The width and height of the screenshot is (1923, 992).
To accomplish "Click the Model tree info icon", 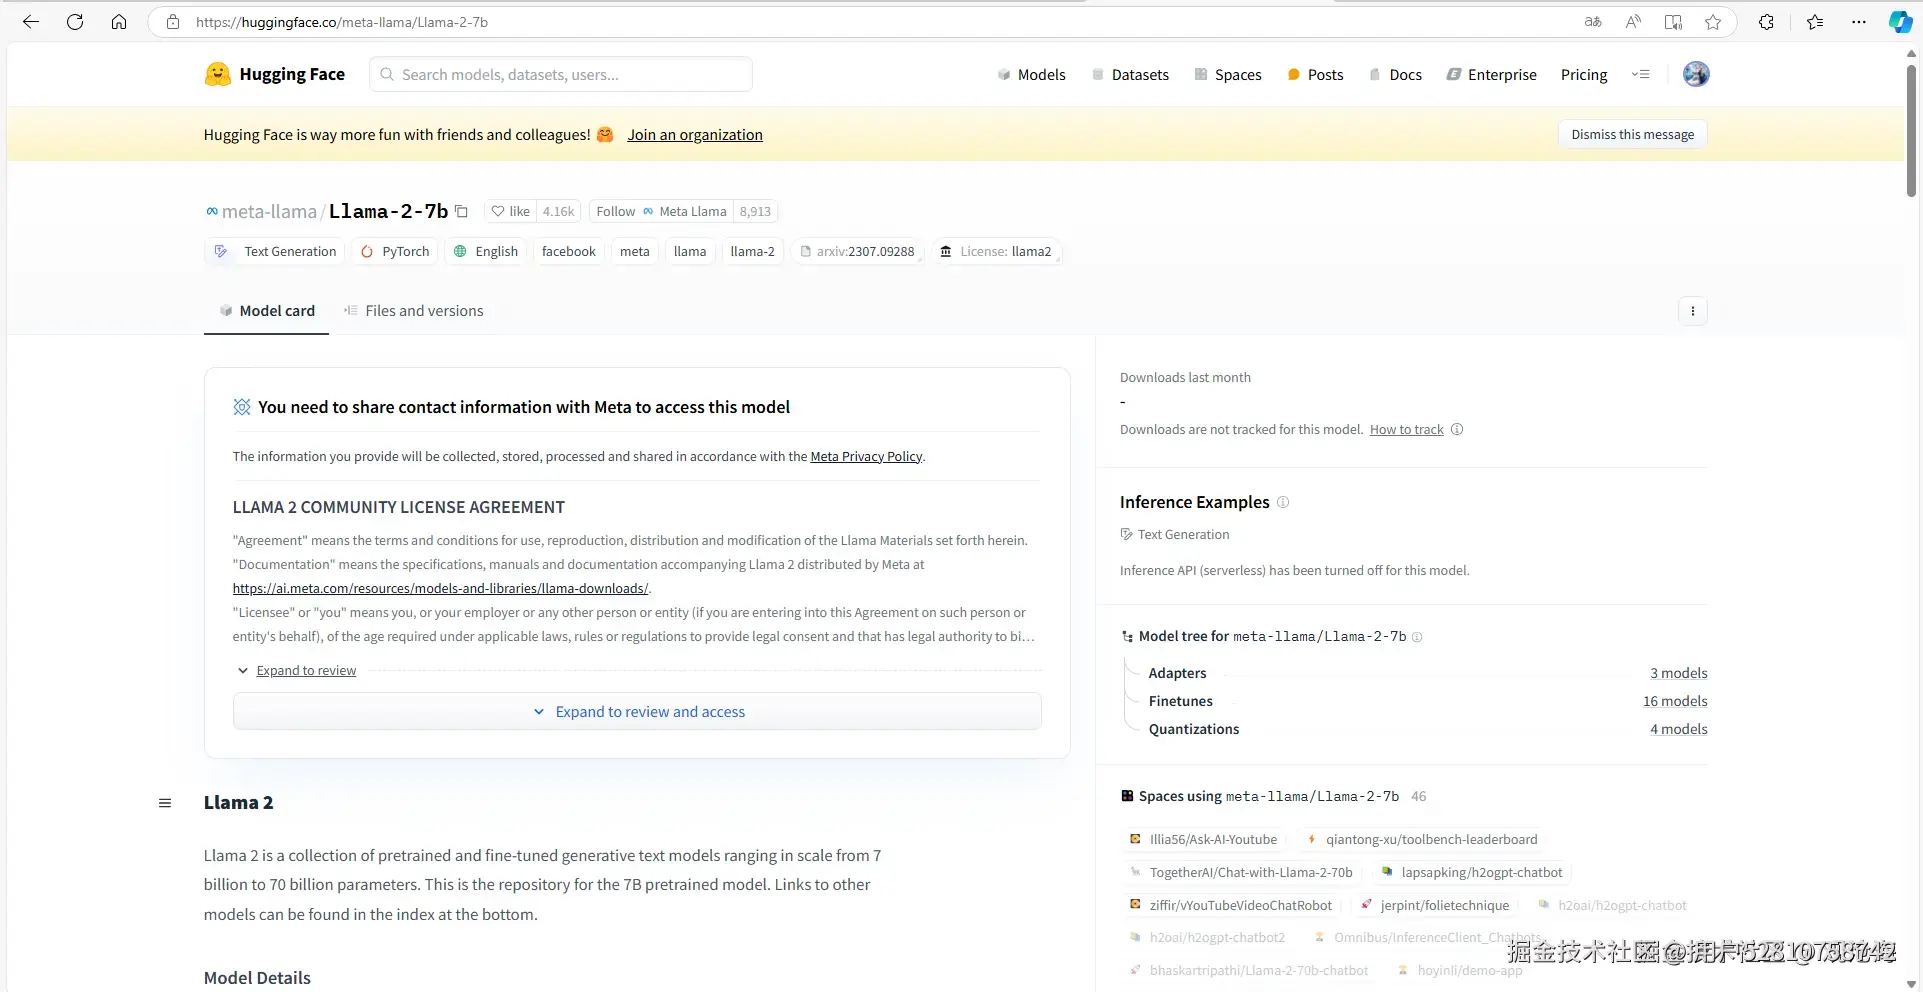I will pos(1417,637).
